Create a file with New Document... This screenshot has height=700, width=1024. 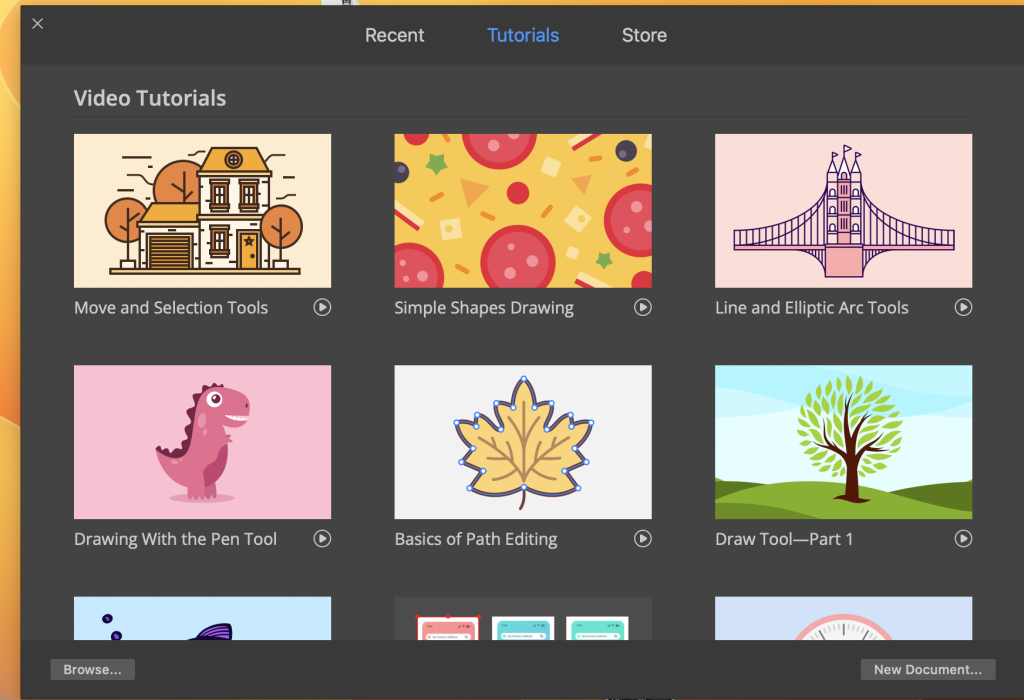tap(928, 669)
